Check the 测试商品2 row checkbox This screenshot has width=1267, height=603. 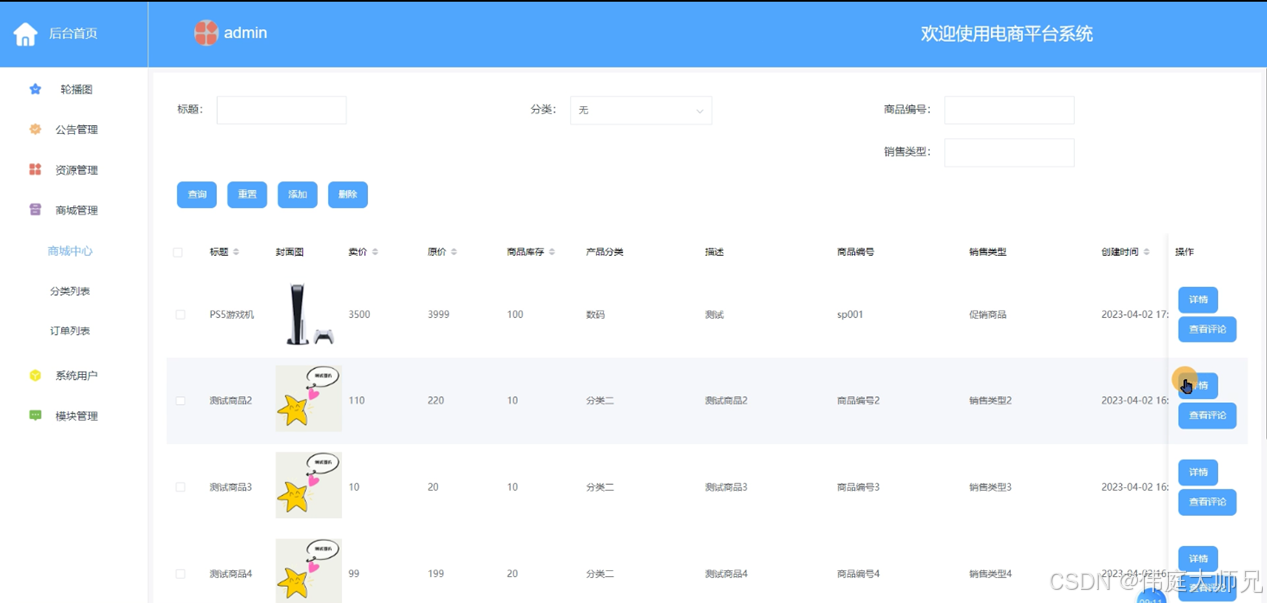pyautogui.click(x=180, y=400)
